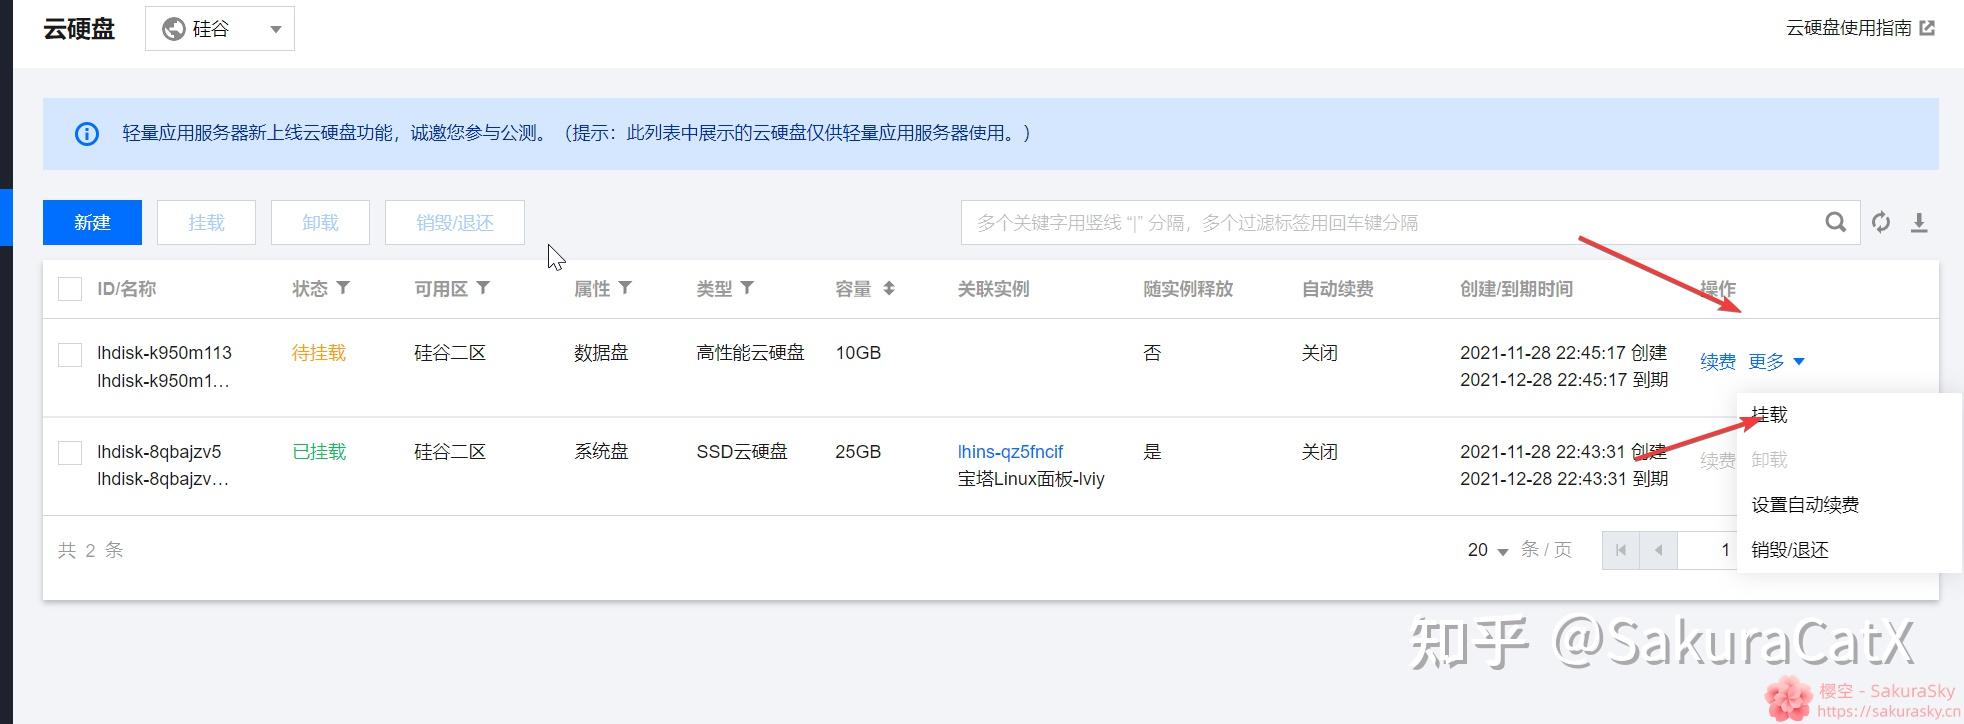Click the 数据盘 attribute cell
The image size is (1964, 724).
tap(601, 353)
